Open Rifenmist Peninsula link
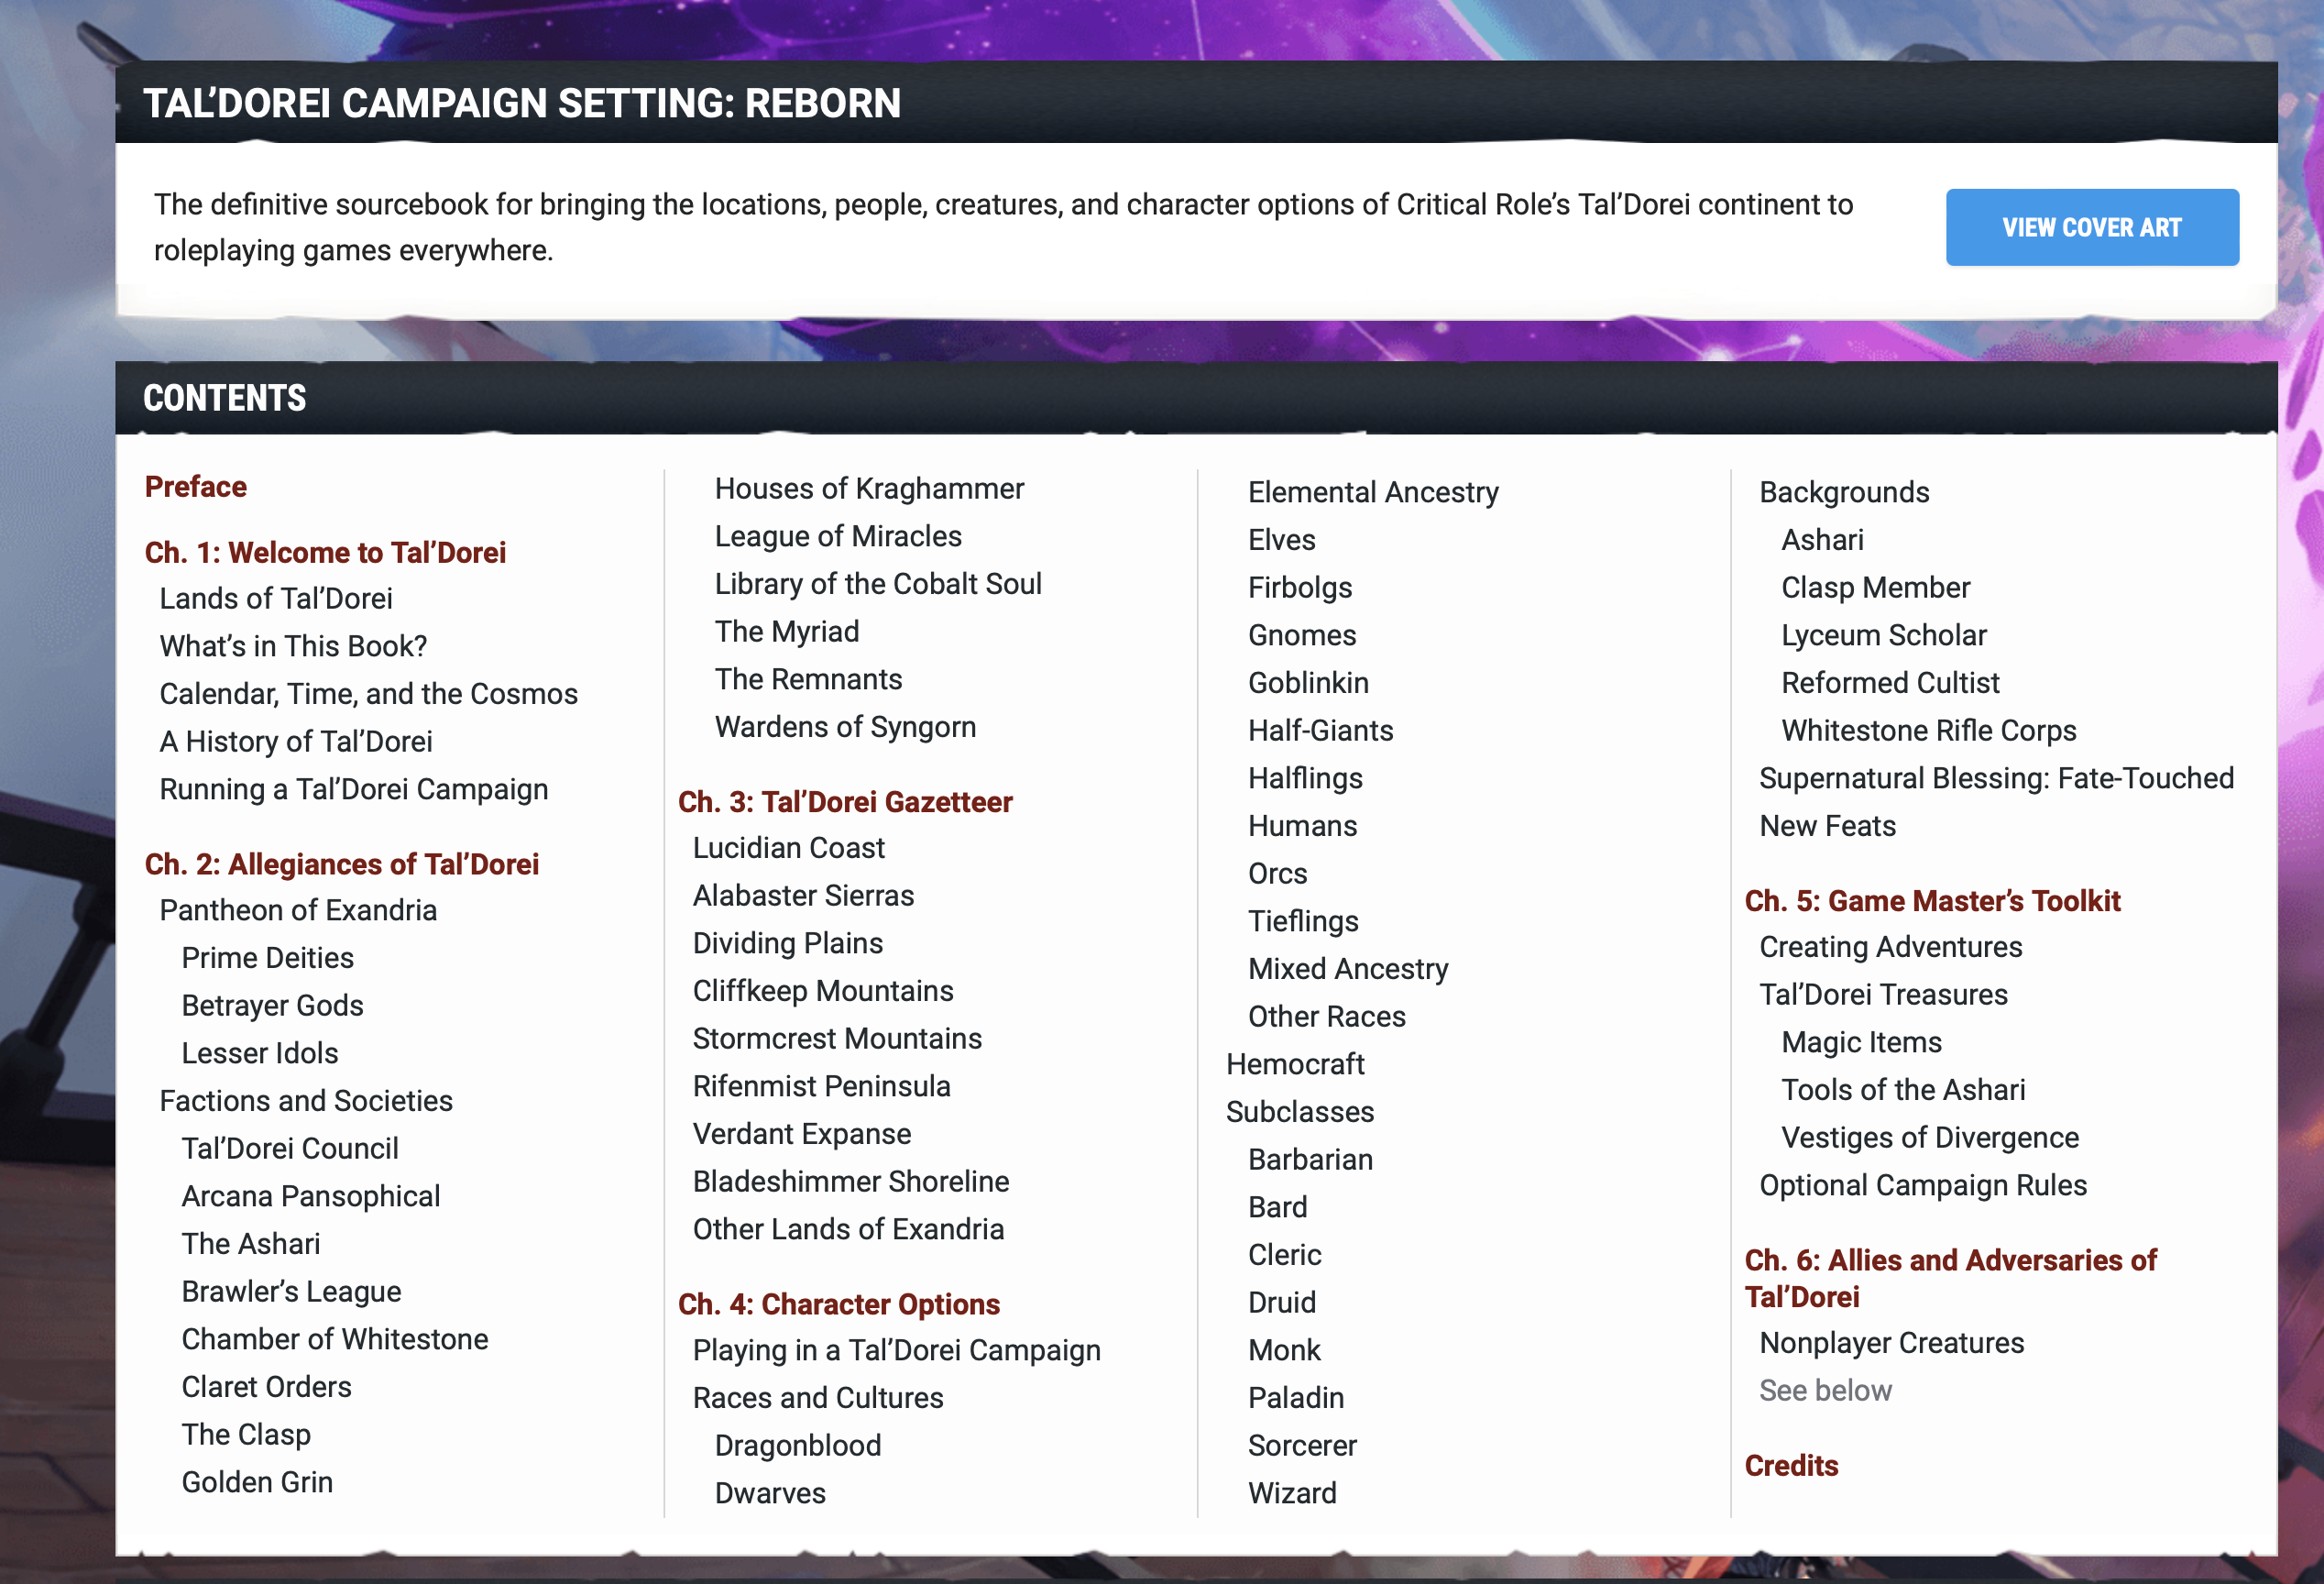Screen dimensions: 2324x1584 tap(822, 1086)
